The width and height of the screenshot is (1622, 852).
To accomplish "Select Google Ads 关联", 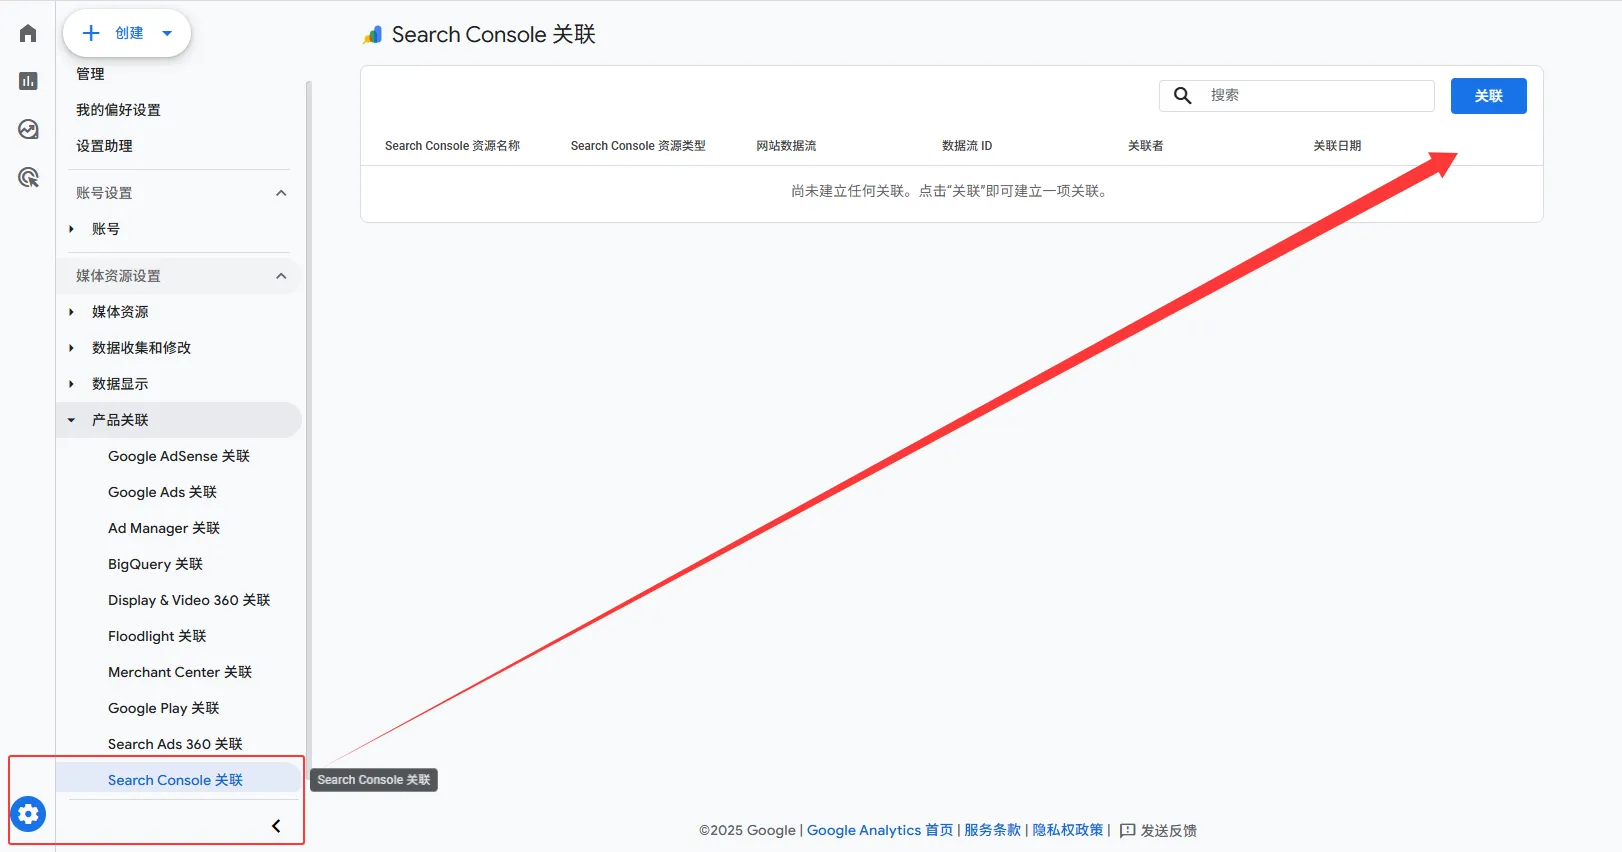I will 162,492.
